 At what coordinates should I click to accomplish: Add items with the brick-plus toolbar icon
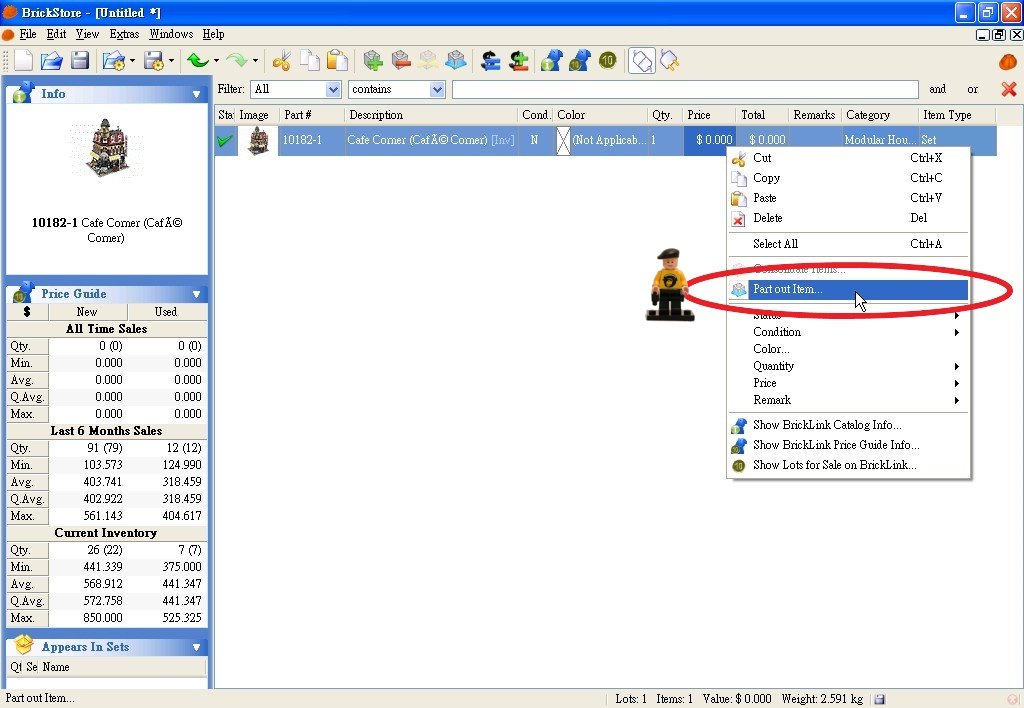tap(373, 61)
